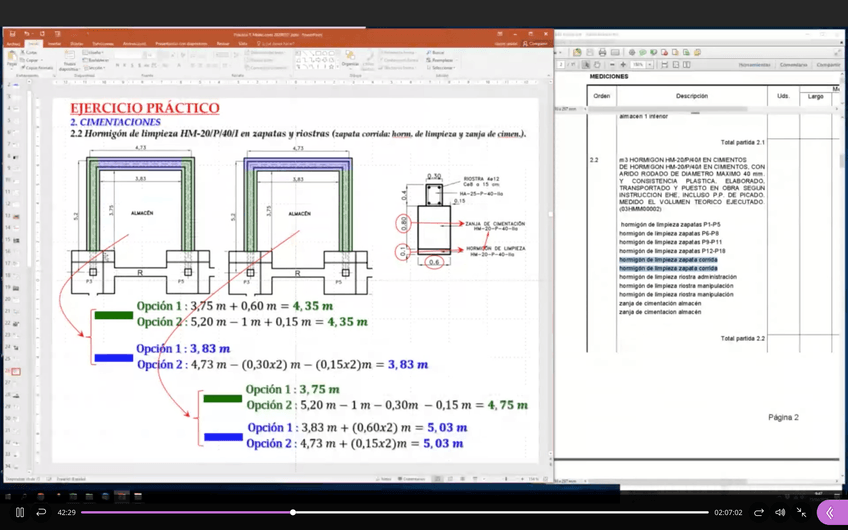Viewport: 848px width, 530px height.
Task: Open the purple side panel chevron
Action: pyautogui.click(x=830, y=512)
